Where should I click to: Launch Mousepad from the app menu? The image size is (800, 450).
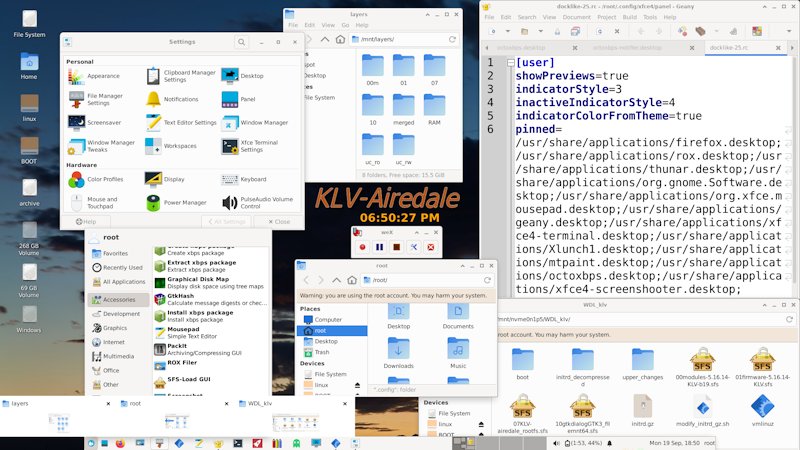(211, 333)
